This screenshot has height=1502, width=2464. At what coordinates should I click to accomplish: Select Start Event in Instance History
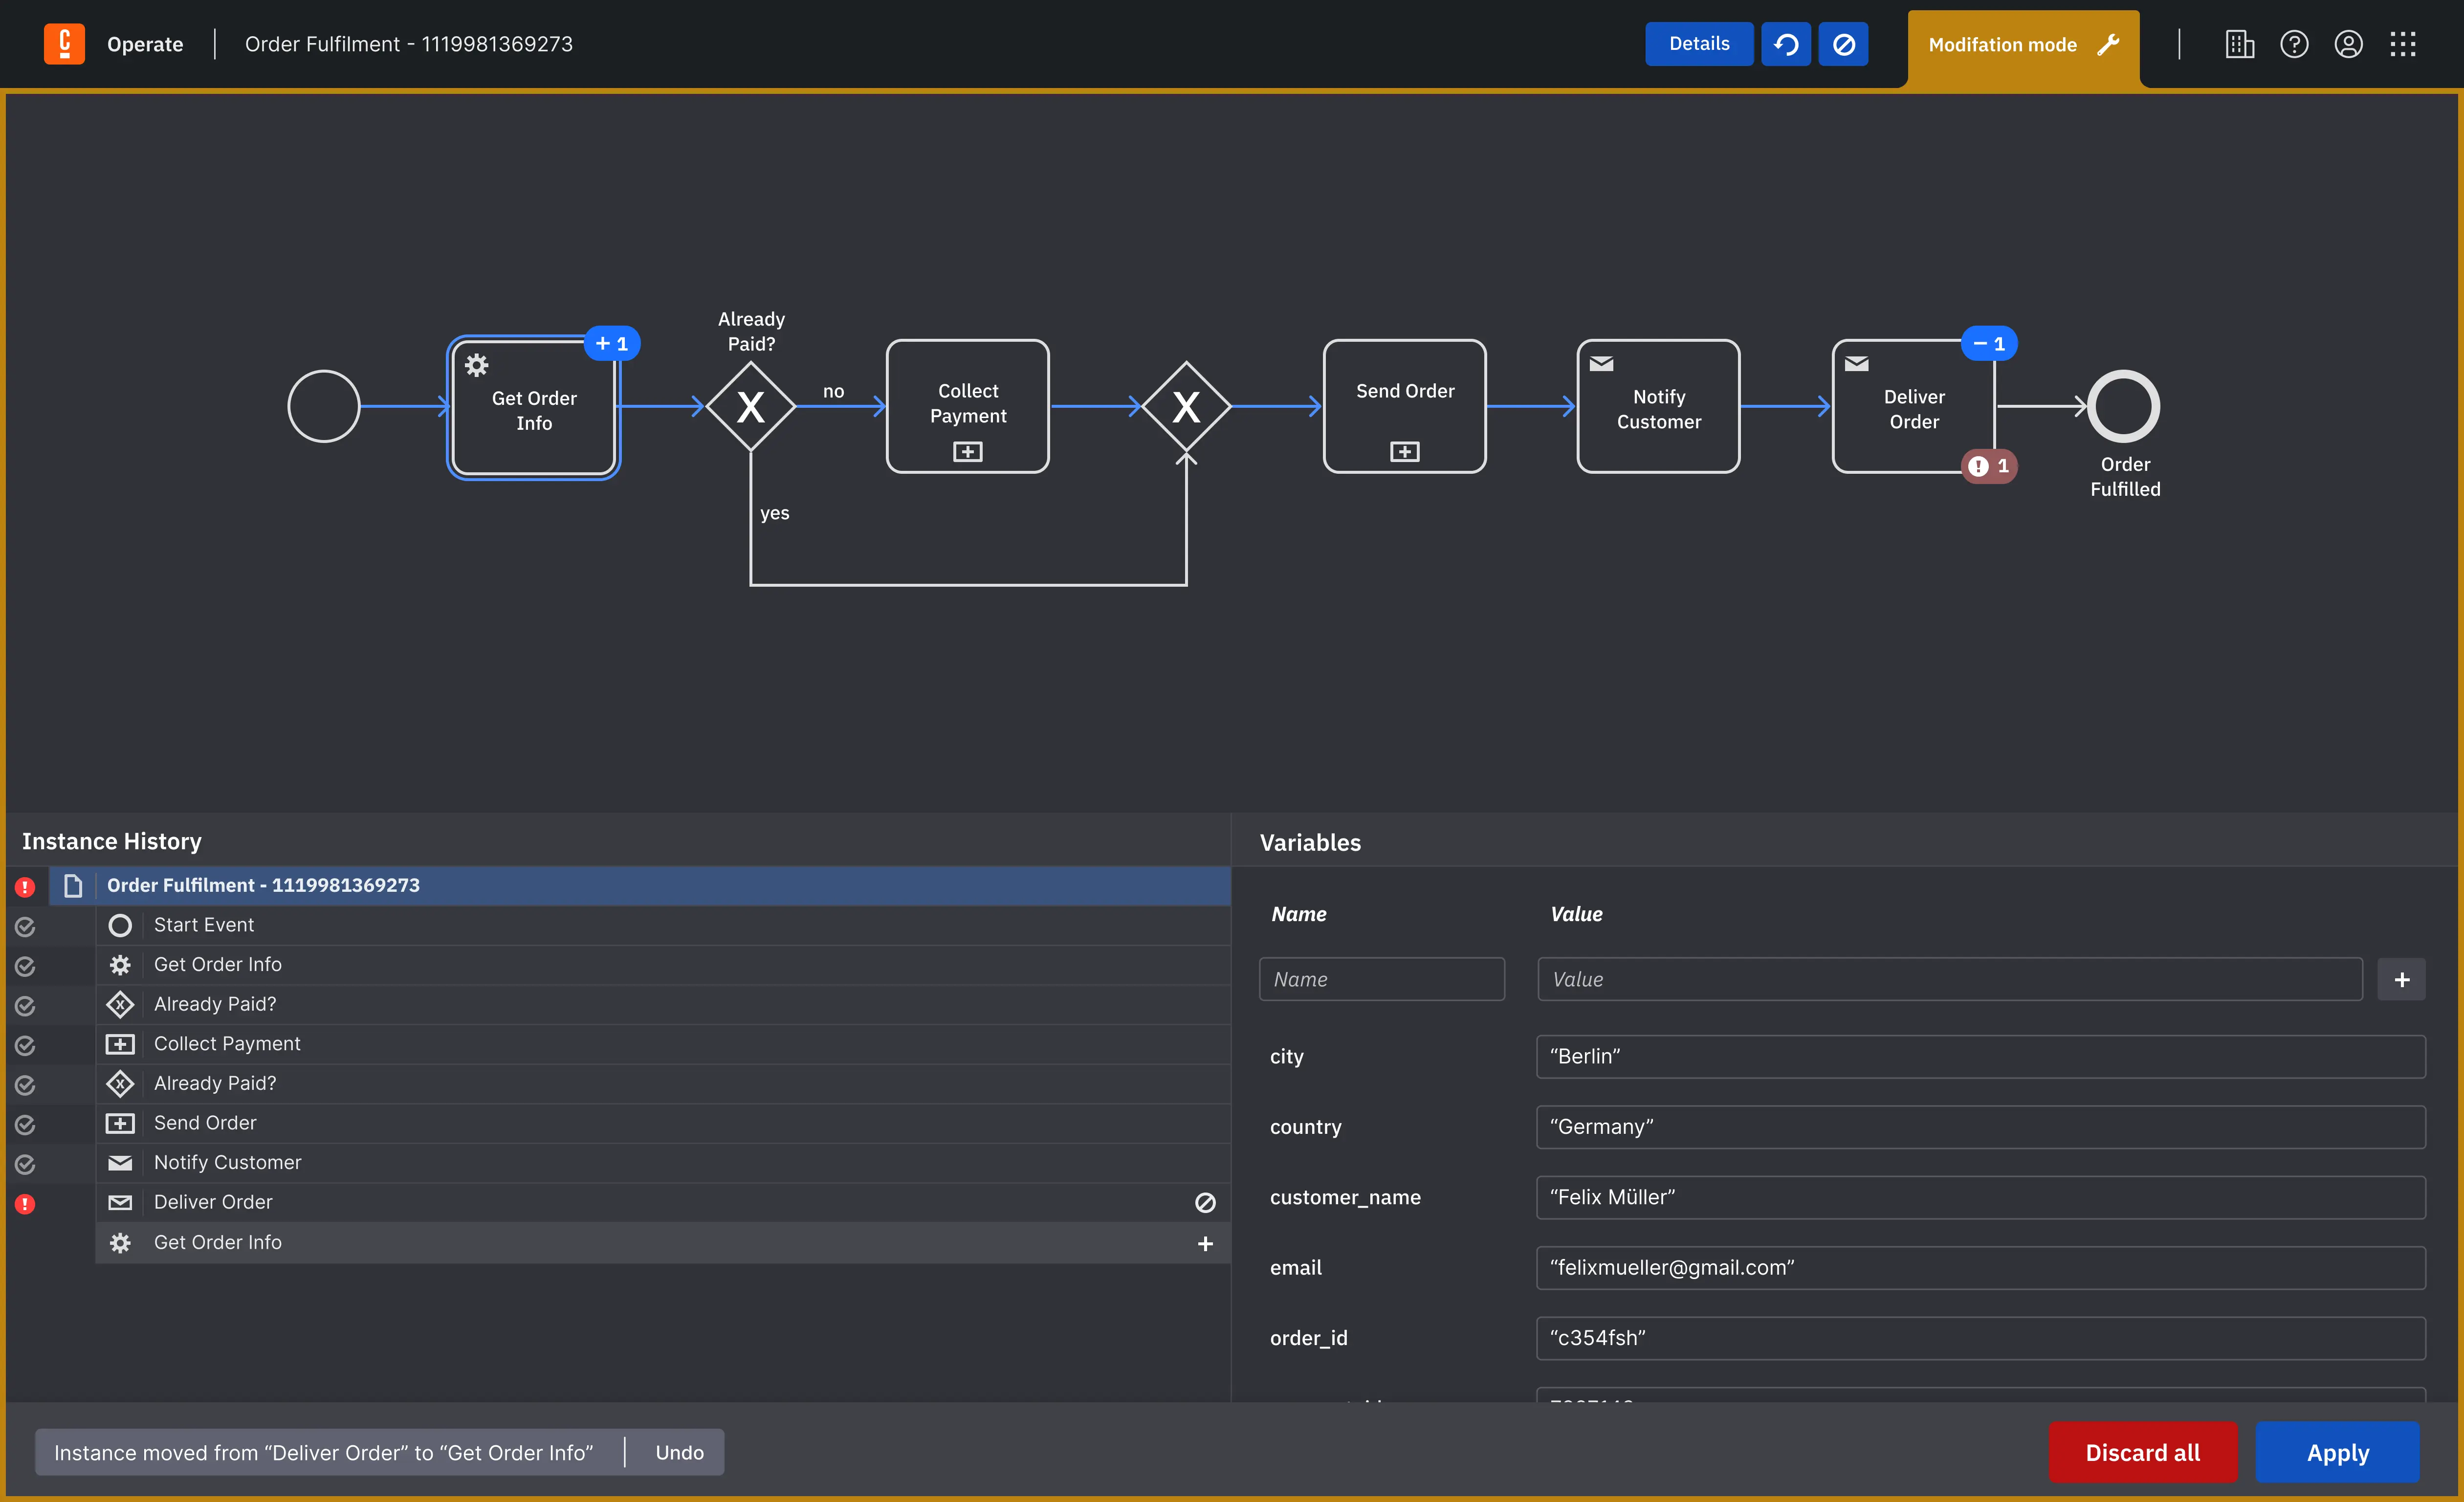tap(663, 925)
